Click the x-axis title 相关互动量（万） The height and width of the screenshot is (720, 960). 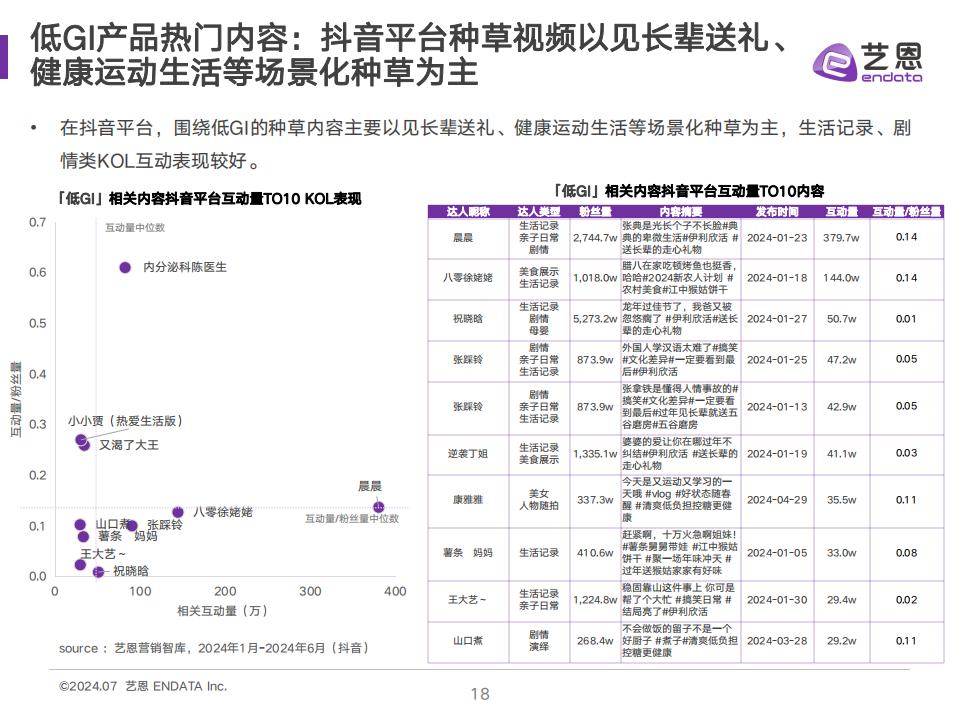click(223, 610)
